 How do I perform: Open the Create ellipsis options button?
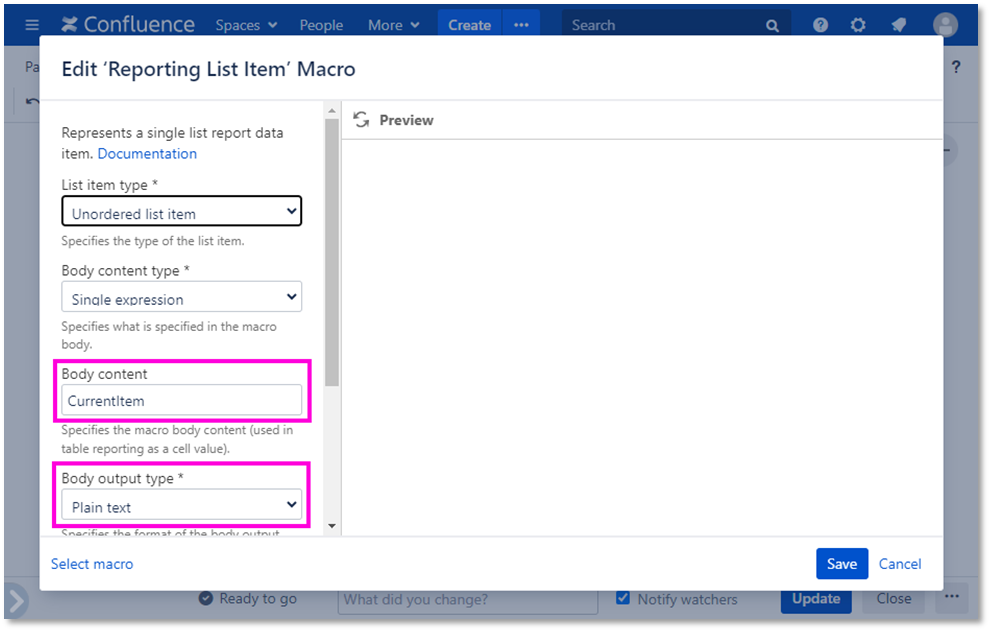coord(521,25)
